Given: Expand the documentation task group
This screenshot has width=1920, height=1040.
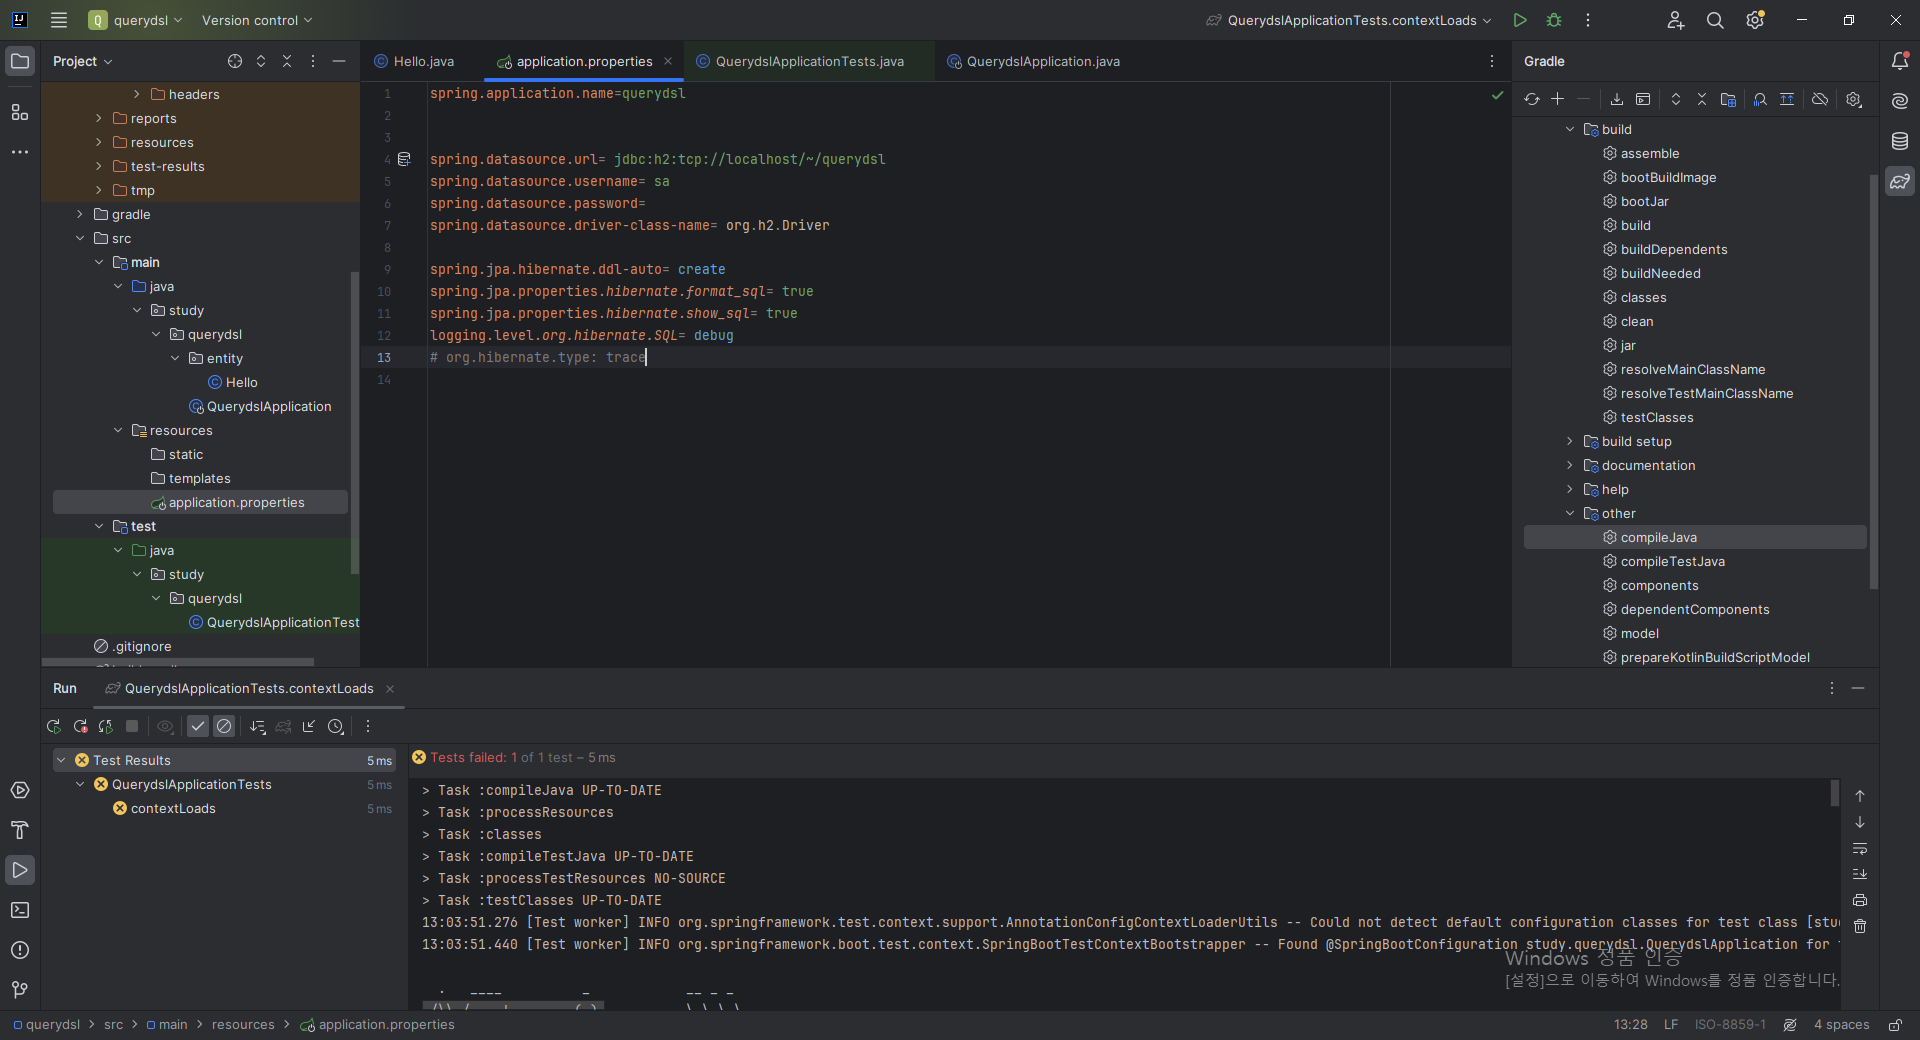Looking at the screenshot, I should coord(1570,465).
